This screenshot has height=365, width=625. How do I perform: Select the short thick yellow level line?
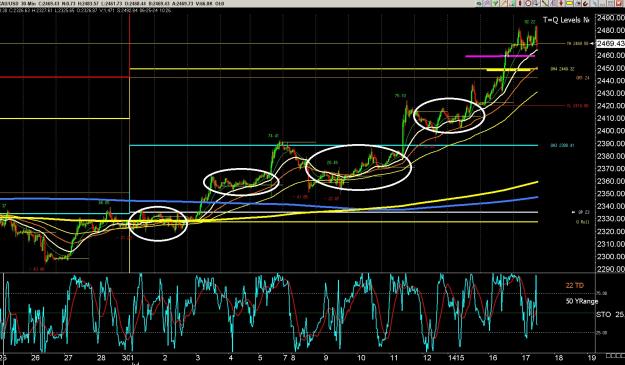coord(509,70)
